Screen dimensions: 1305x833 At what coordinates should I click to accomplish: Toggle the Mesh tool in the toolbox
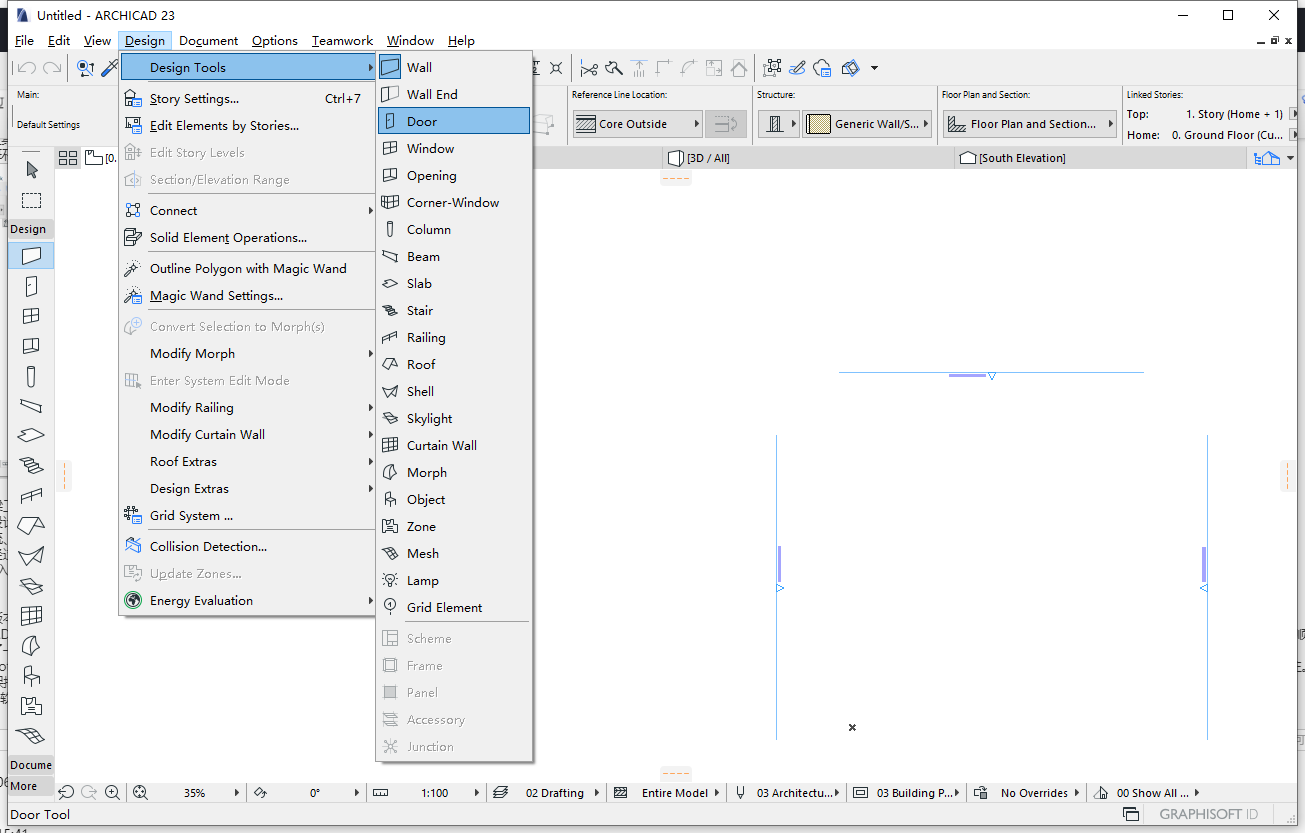(x=31, y=735)
